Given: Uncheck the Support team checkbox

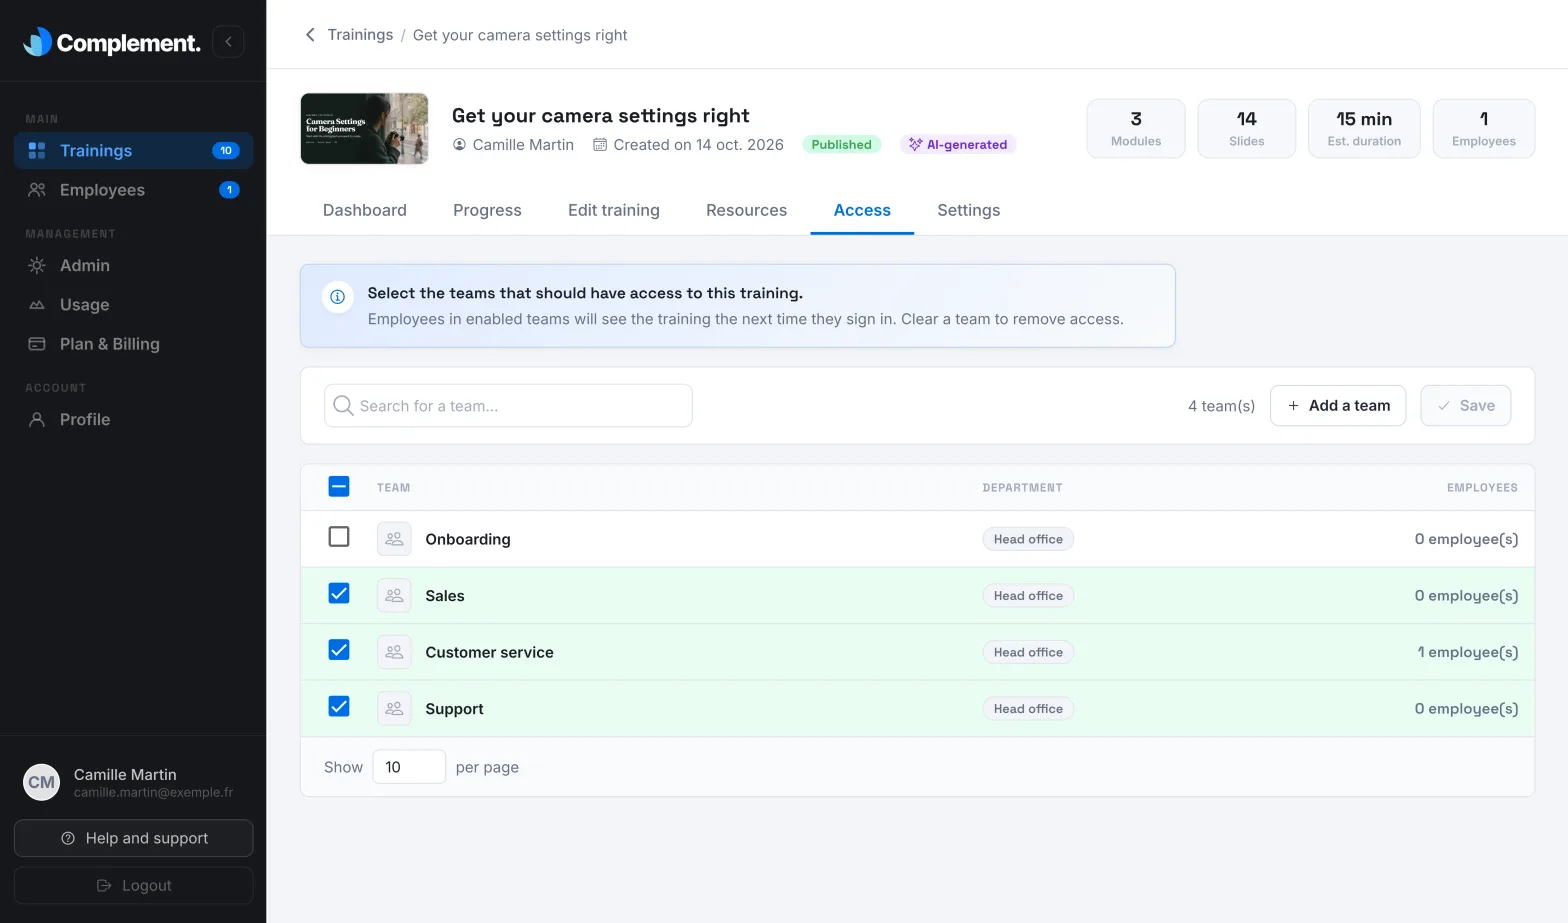Looking at the screenshot, I should point(339,707).
